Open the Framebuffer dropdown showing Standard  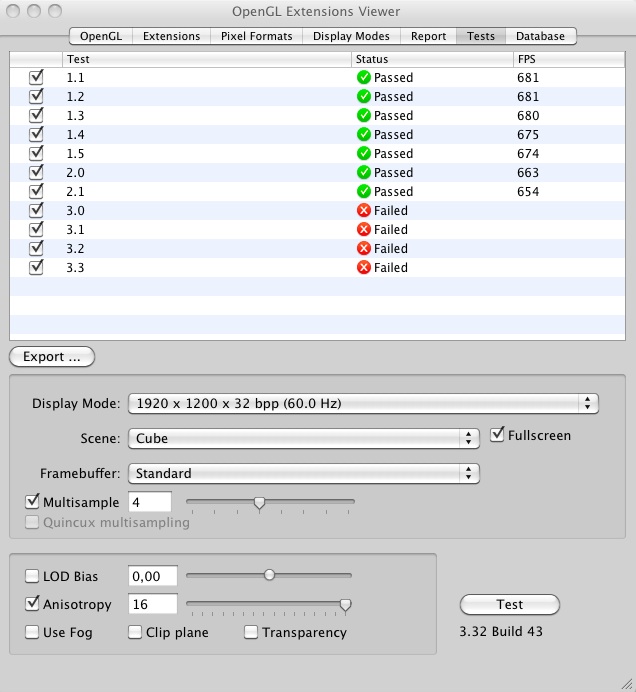point(304,473)
